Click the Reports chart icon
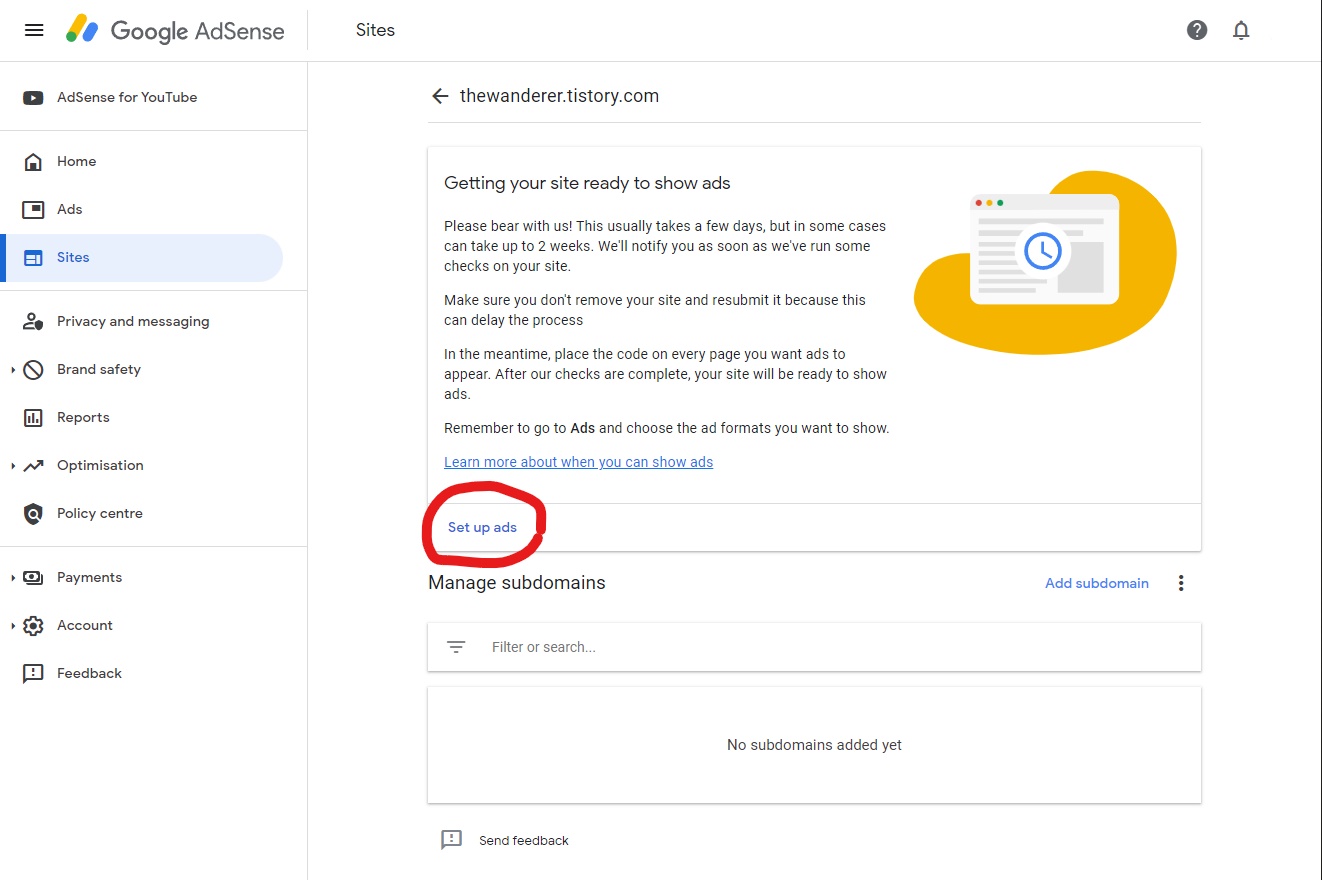 33,417
